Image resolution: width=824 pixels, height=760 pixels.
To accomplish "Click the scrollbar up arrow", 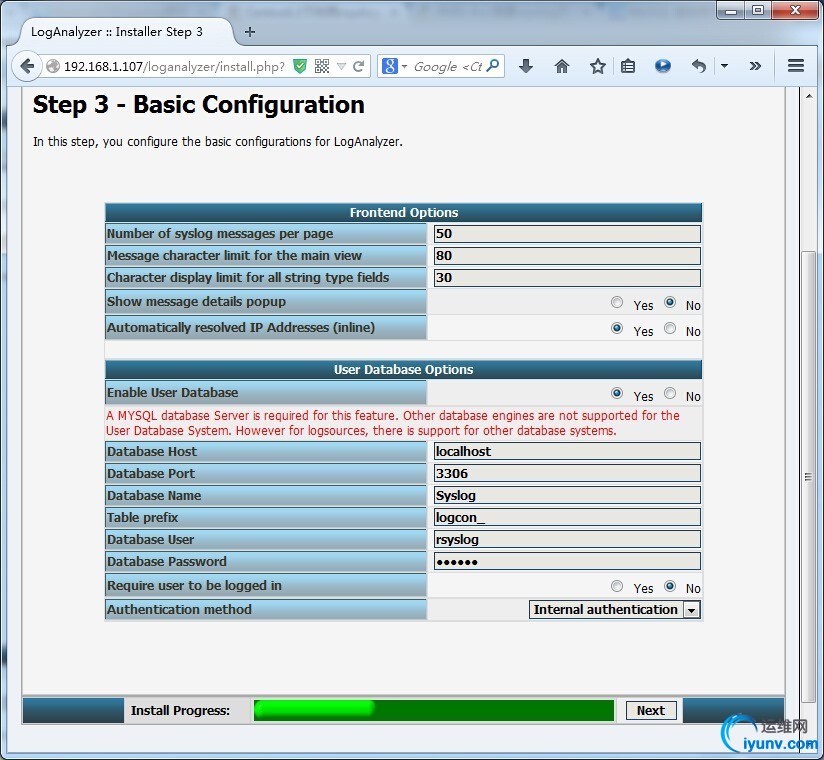I will (808, 96).
